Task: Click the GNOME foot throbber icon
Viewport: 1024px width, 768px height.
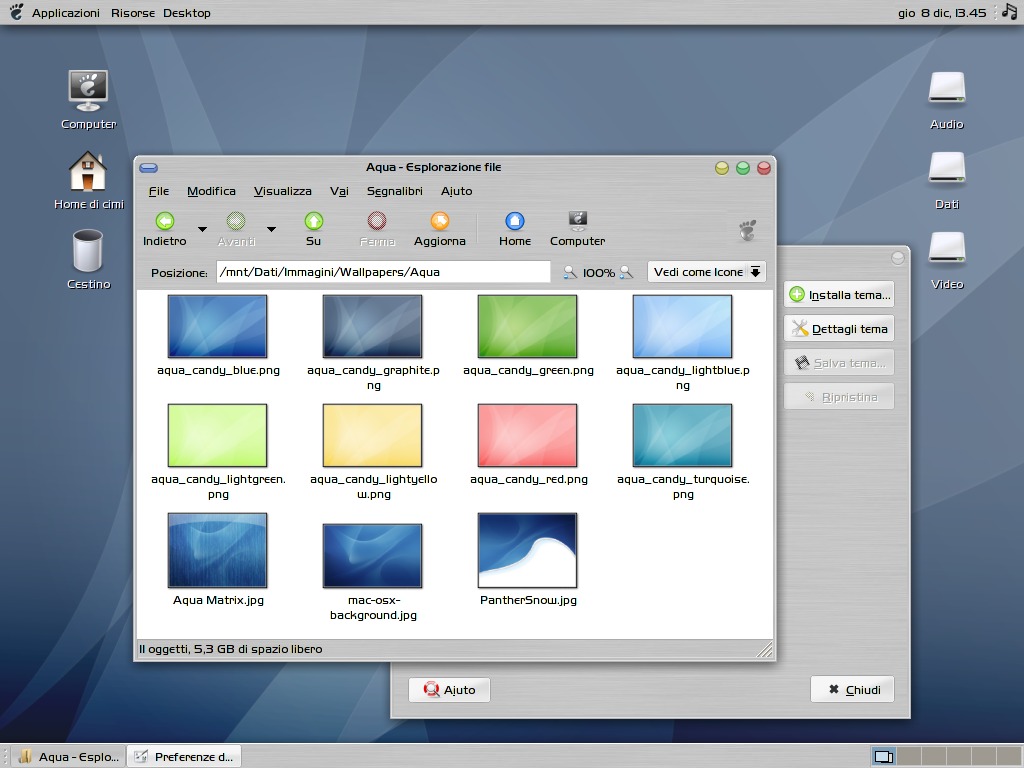Action: coord(747,230)
